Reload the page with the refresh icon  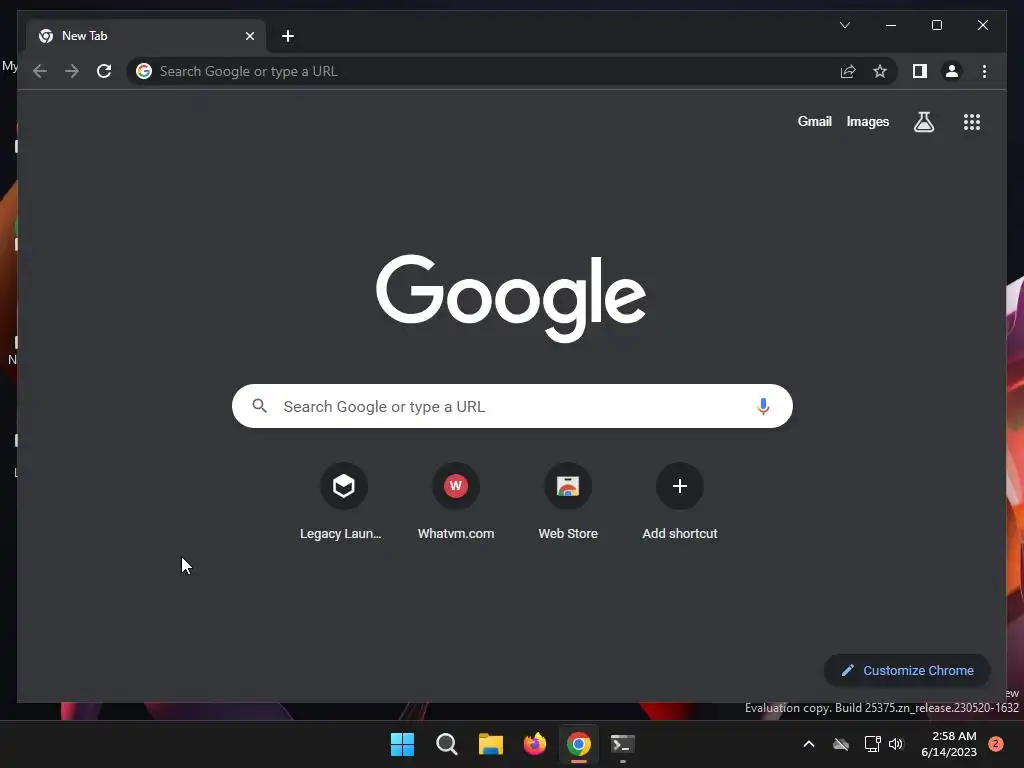click(104, 71)
